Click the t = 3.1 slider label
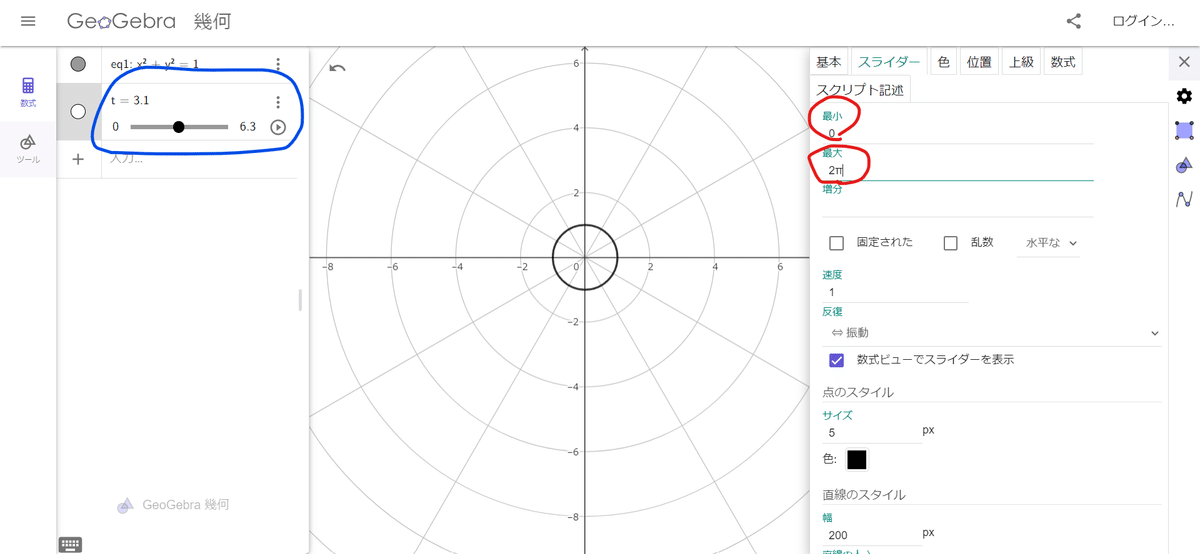 tap(129, 101)
